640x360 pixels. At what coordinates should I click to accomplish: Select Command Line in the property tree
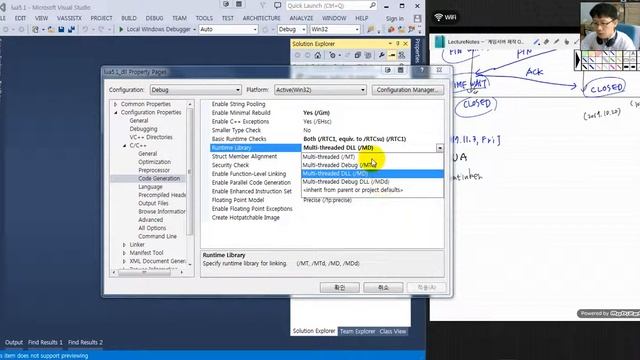[x=157, y=236]
